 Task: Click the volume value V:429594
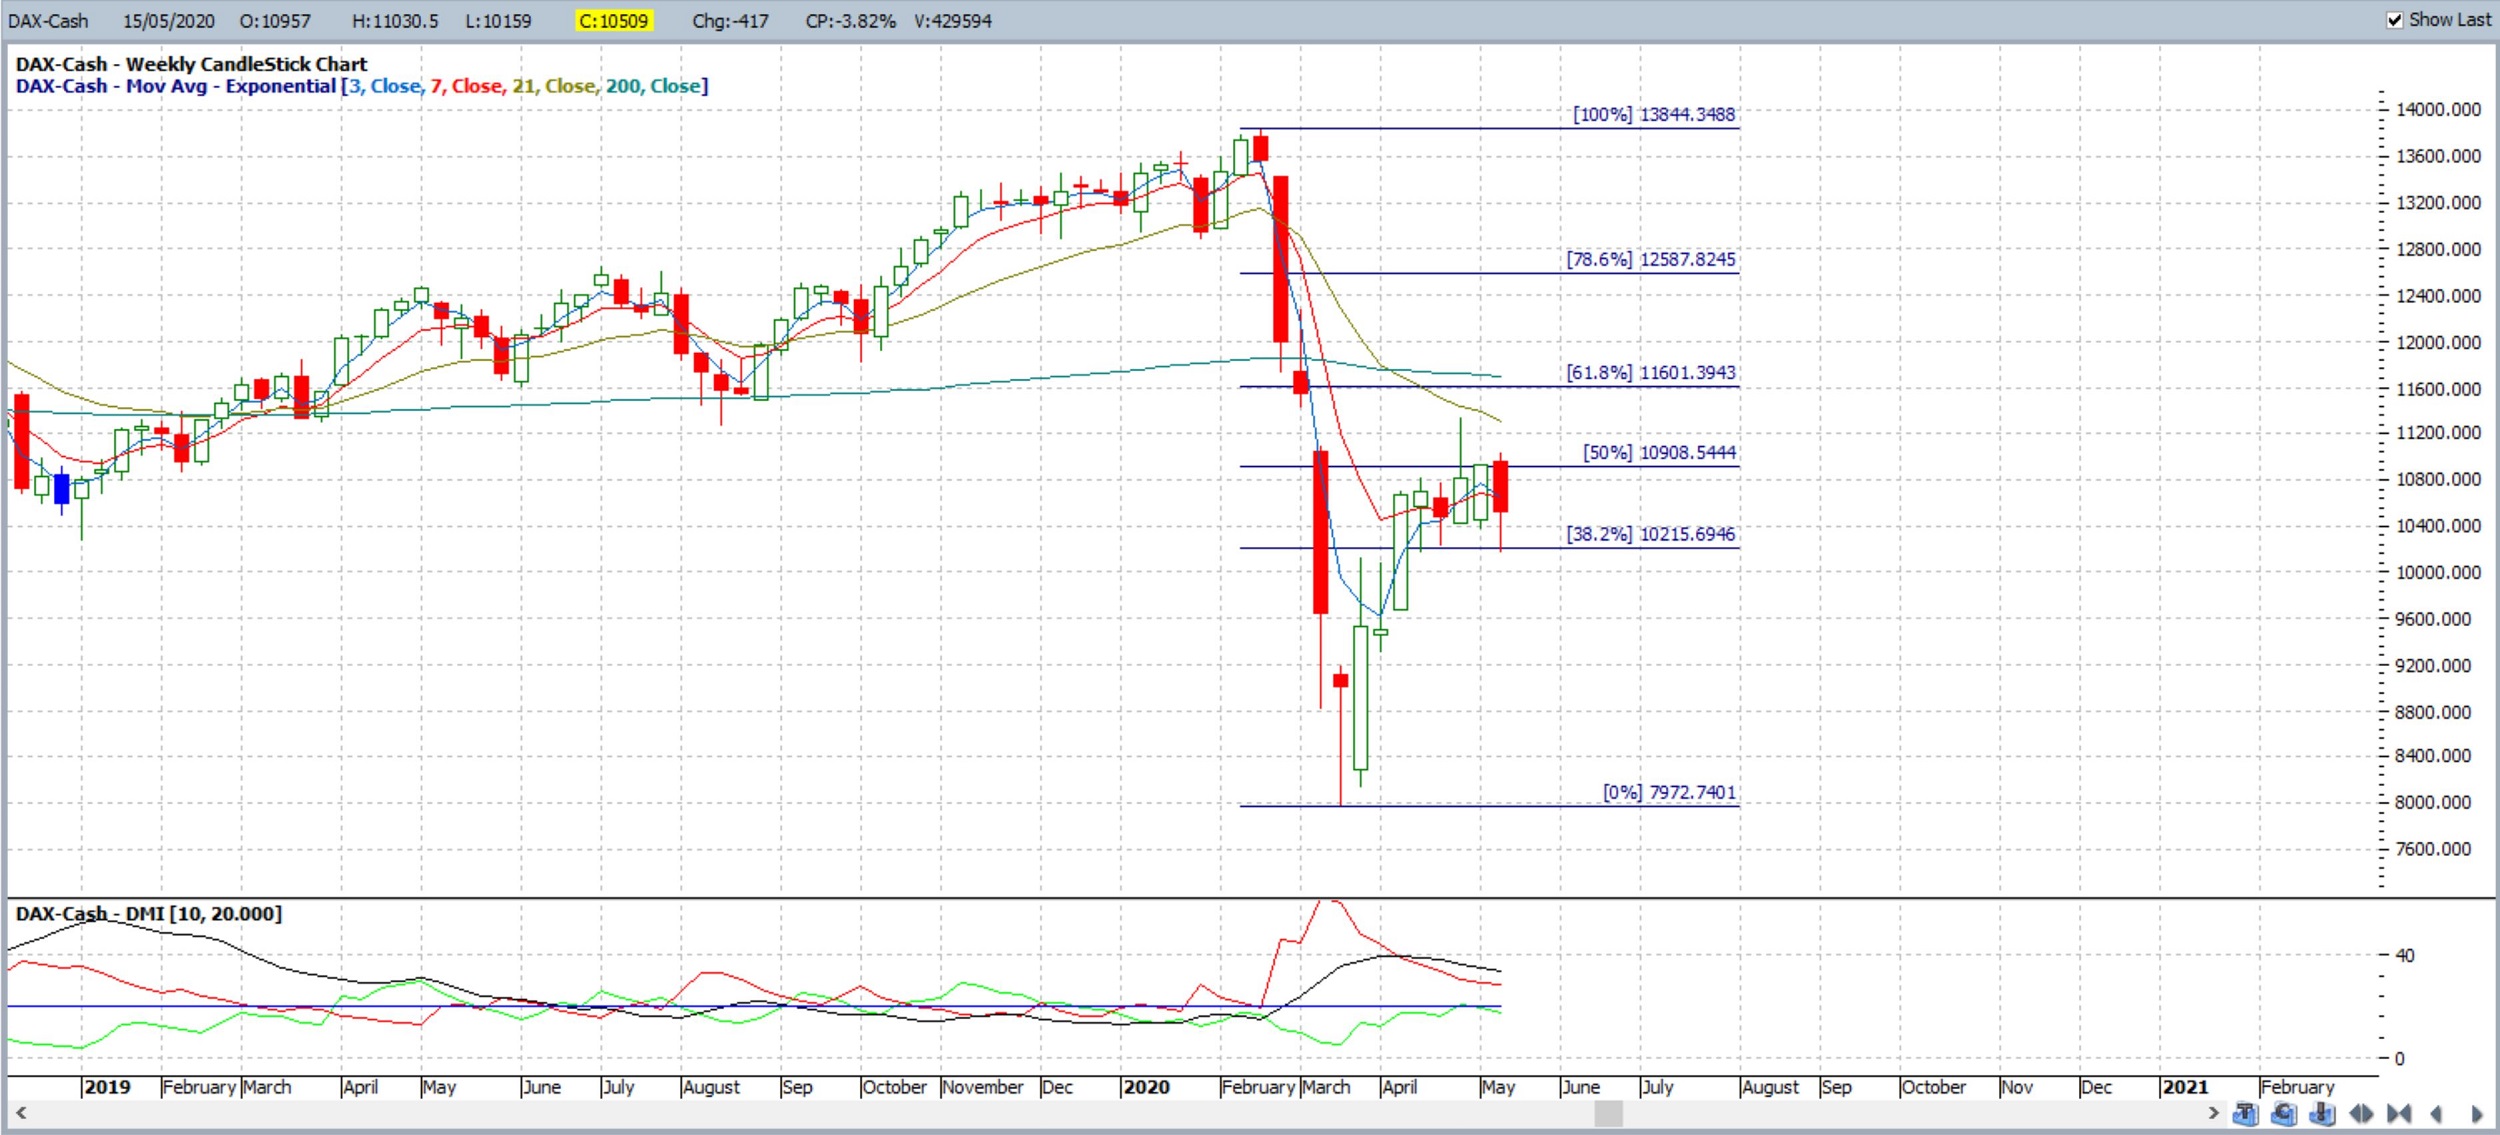952,20
